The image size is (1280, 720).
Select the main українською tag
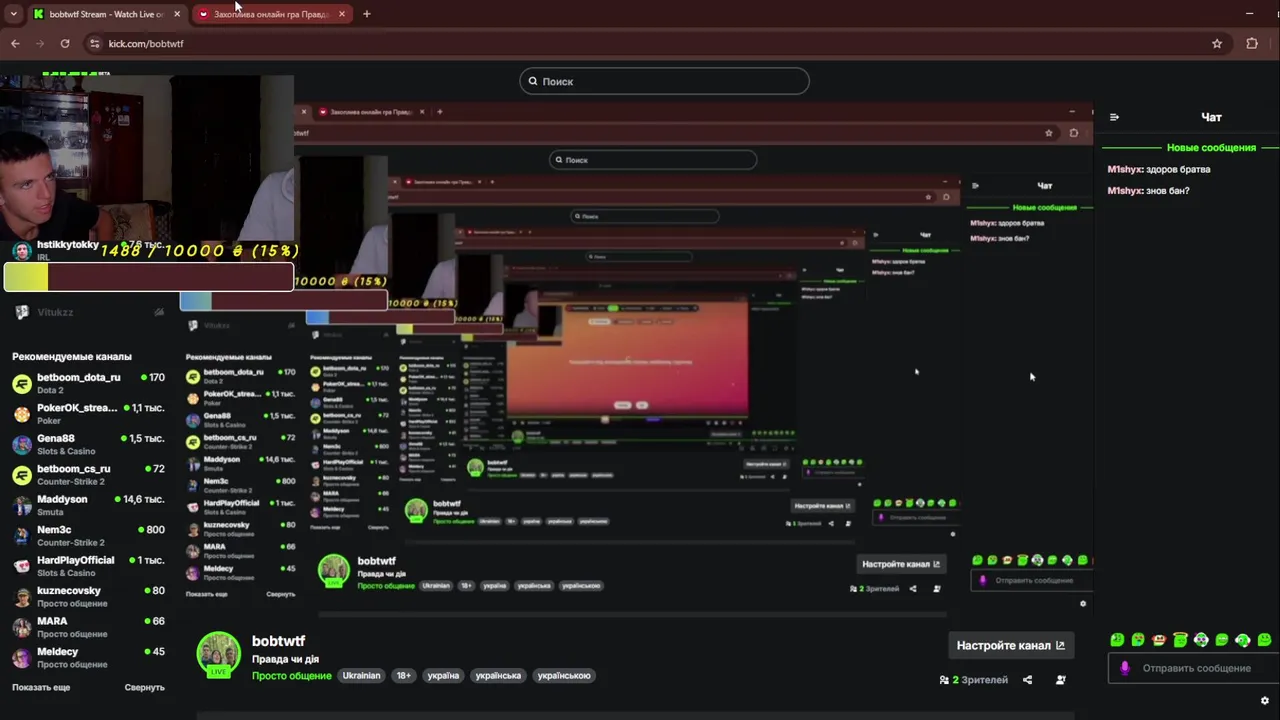564,676
